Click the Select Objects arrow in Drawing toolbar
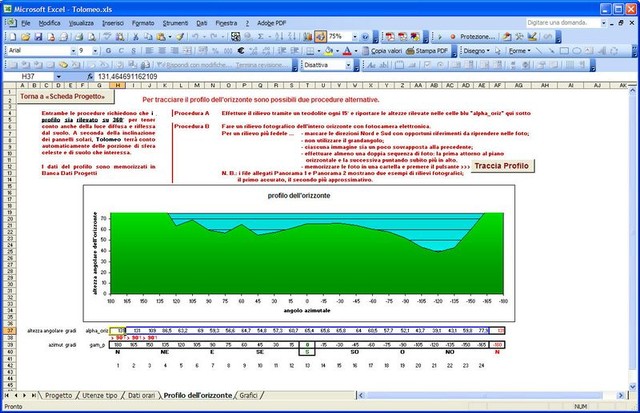The height and width of the screenshot is (413, 640). [x=498, y=51]
